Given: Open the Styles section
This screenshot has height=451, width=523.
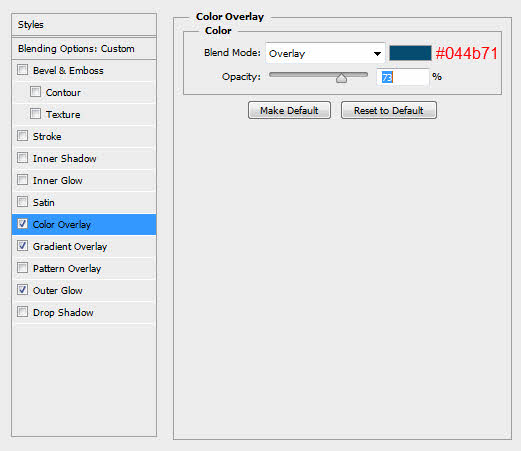Looking at the screenshot, I should [x=84, y=25].
